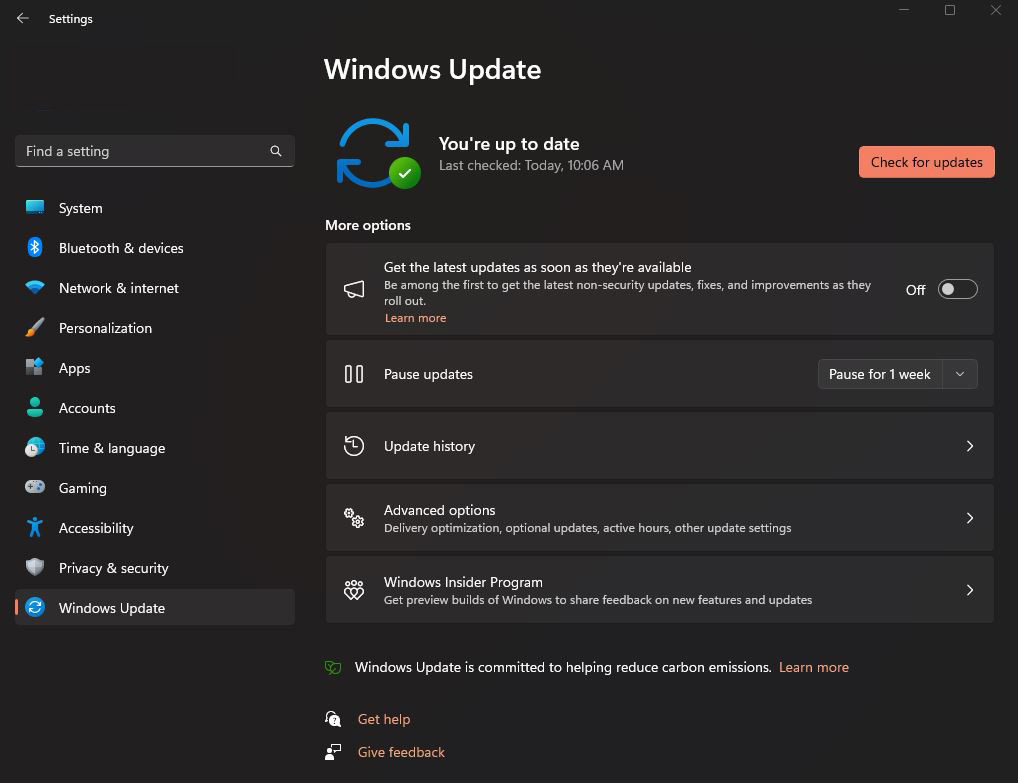Open the Get help link
This screenshot has width=1018, height=783.
tap(384, 719)
